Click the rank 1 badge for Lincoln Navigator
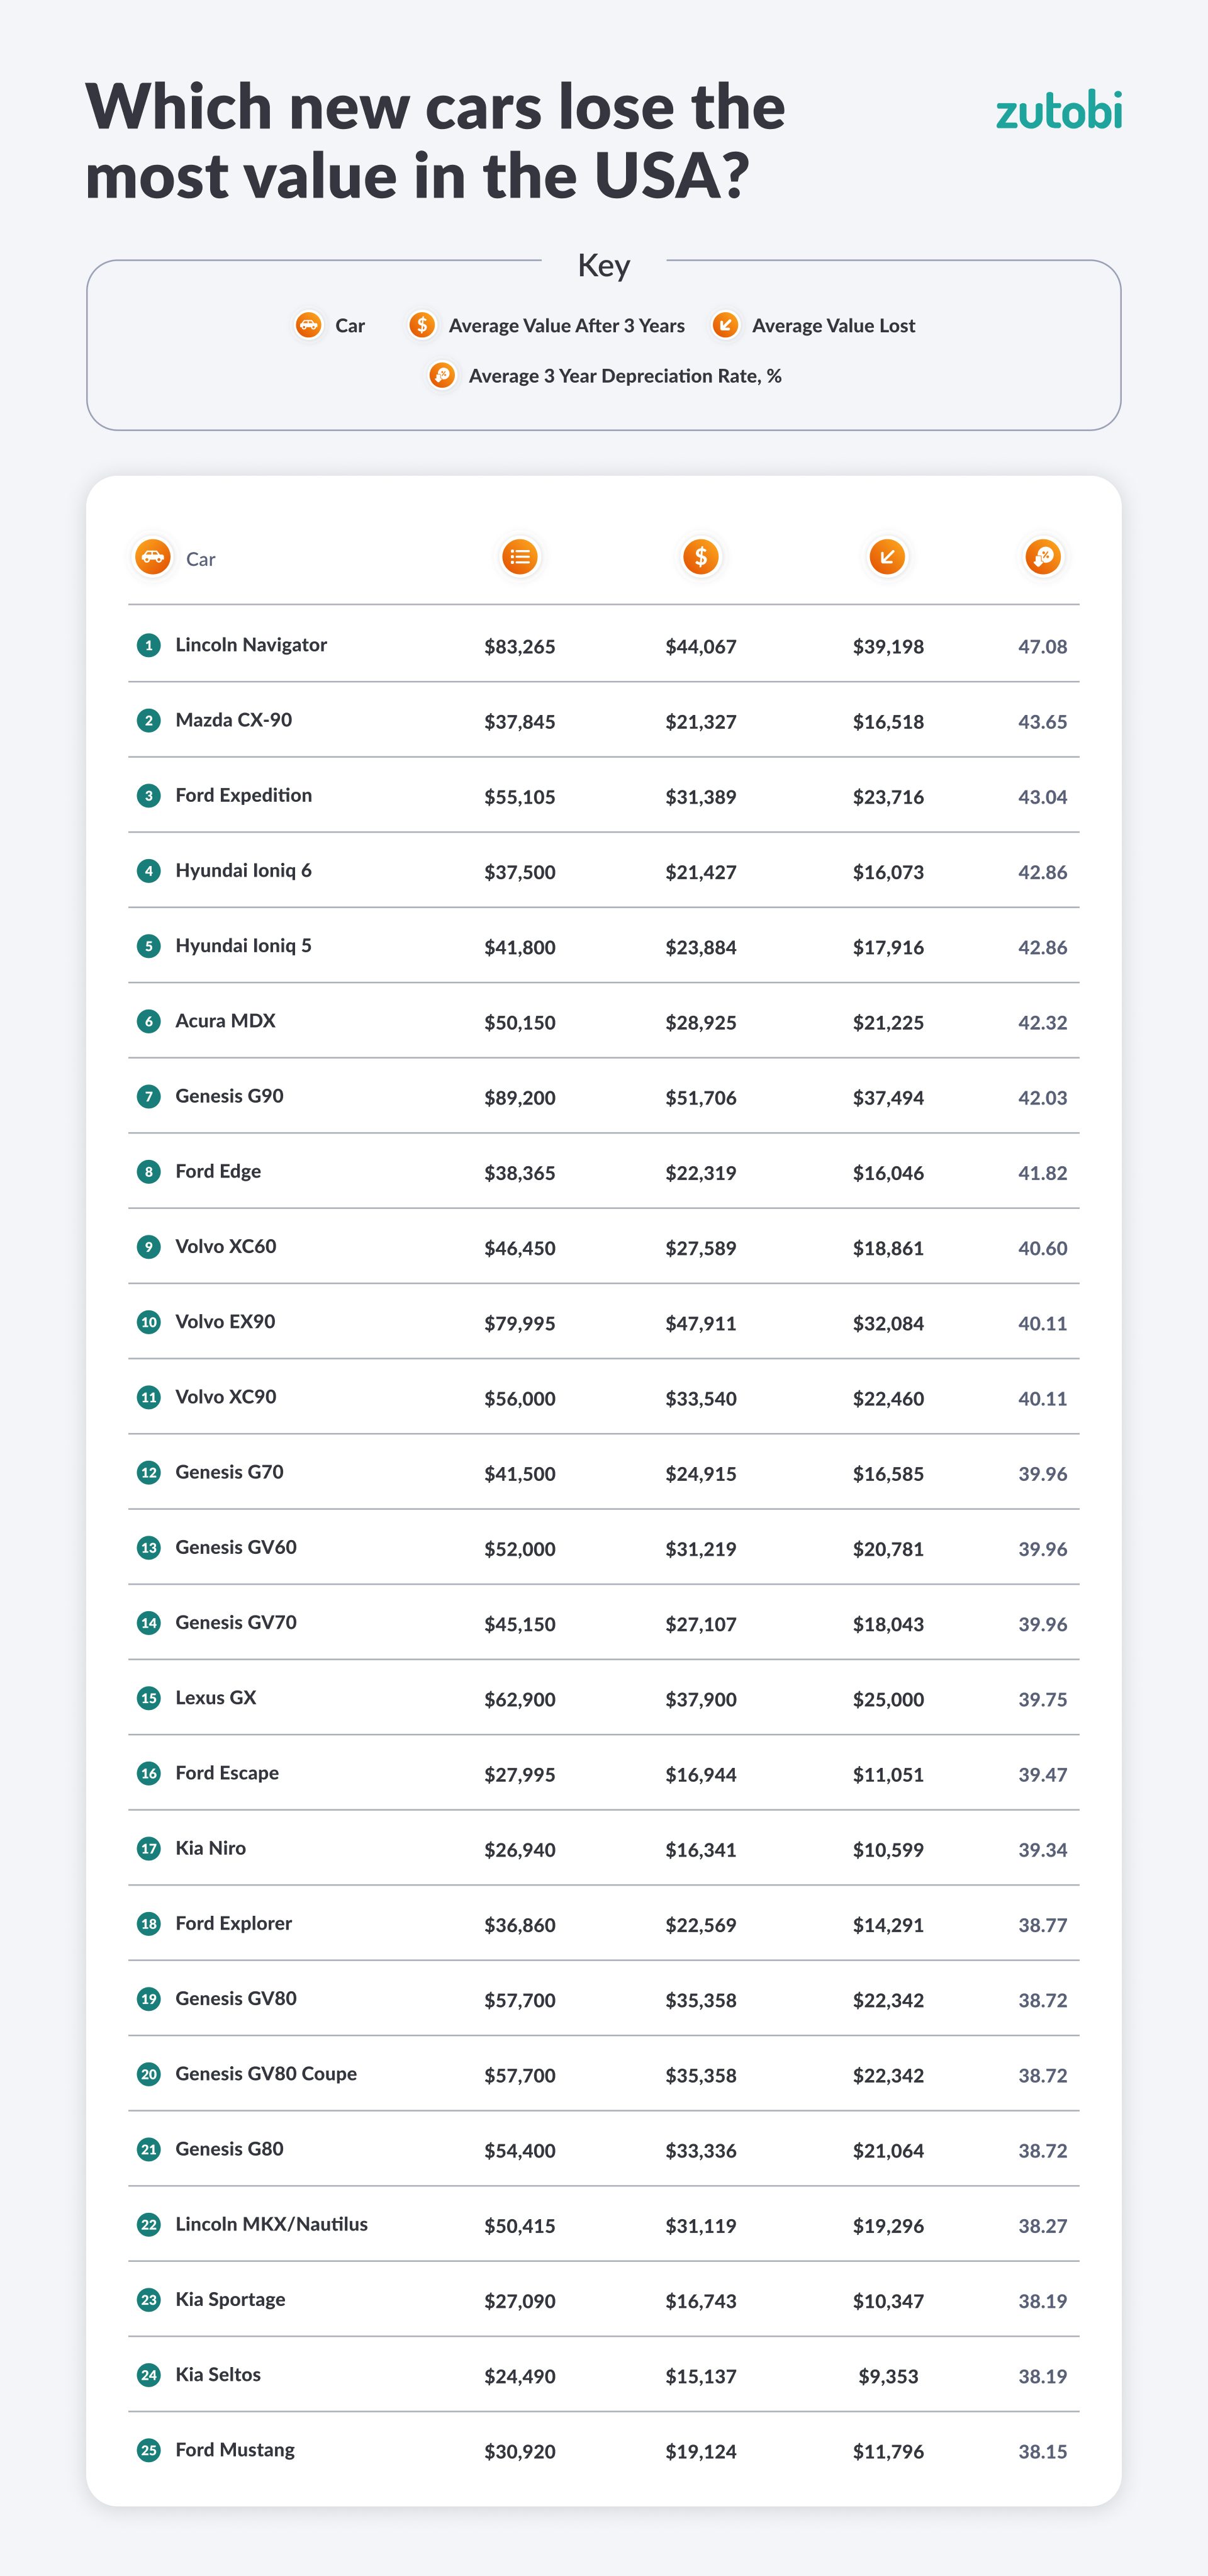The image size is (1208, 2576). coord(149,645)
